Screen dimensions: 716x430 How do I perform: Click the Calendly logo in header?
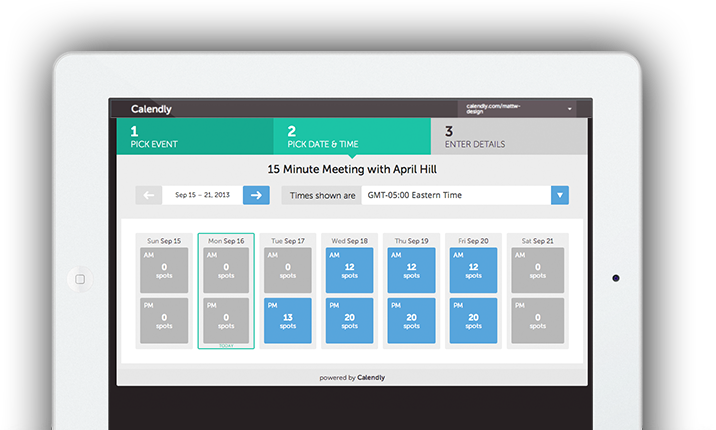(151, 109)
